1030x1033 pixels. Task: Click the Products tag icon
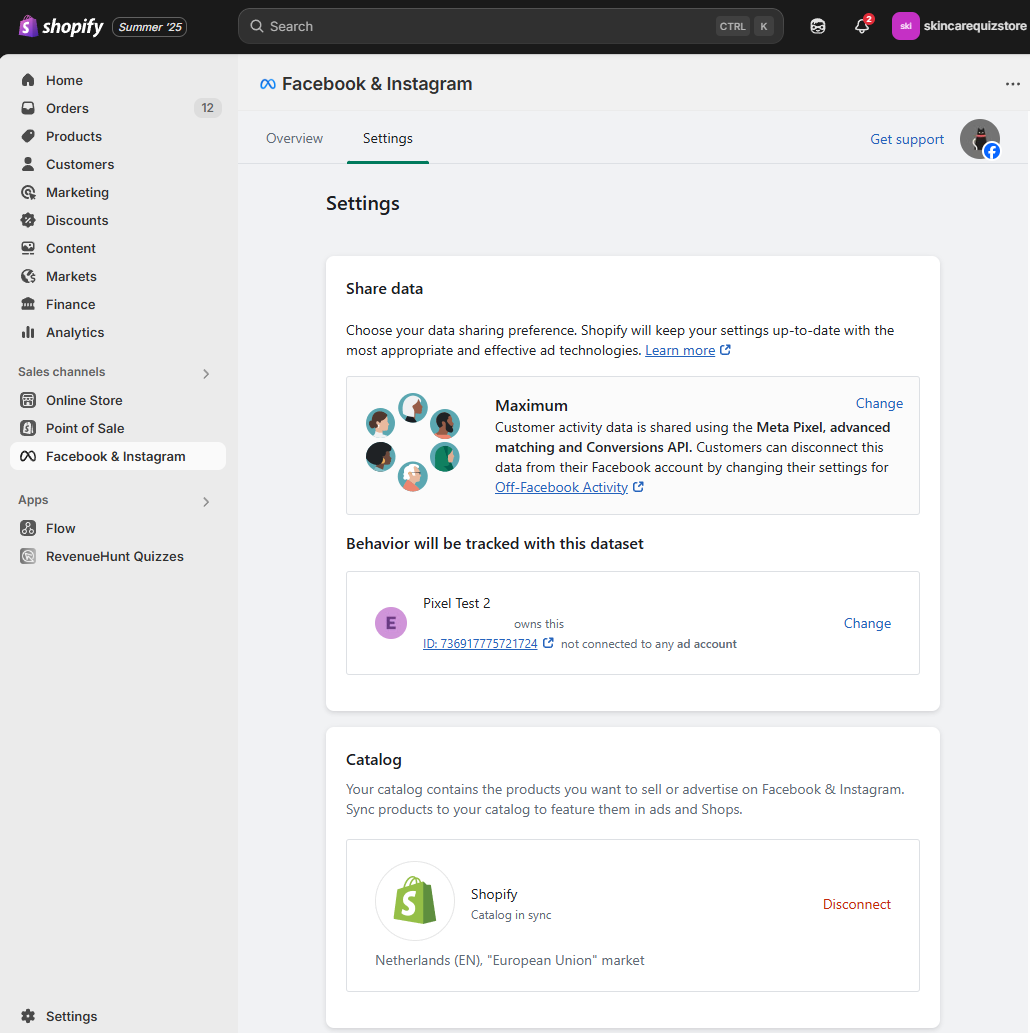click(28, 136)
